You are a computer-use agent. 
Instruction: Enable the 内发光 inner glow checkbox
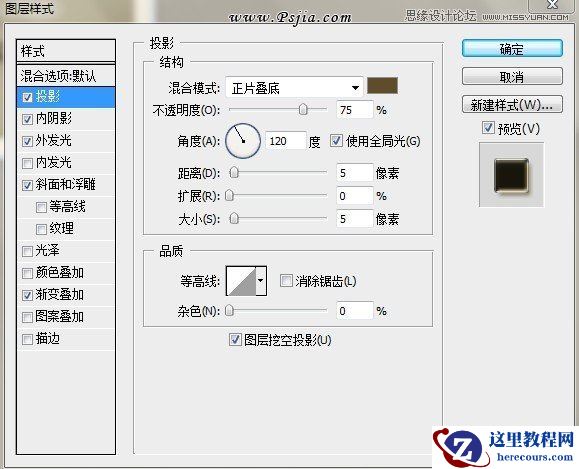(x=27, y=163)
